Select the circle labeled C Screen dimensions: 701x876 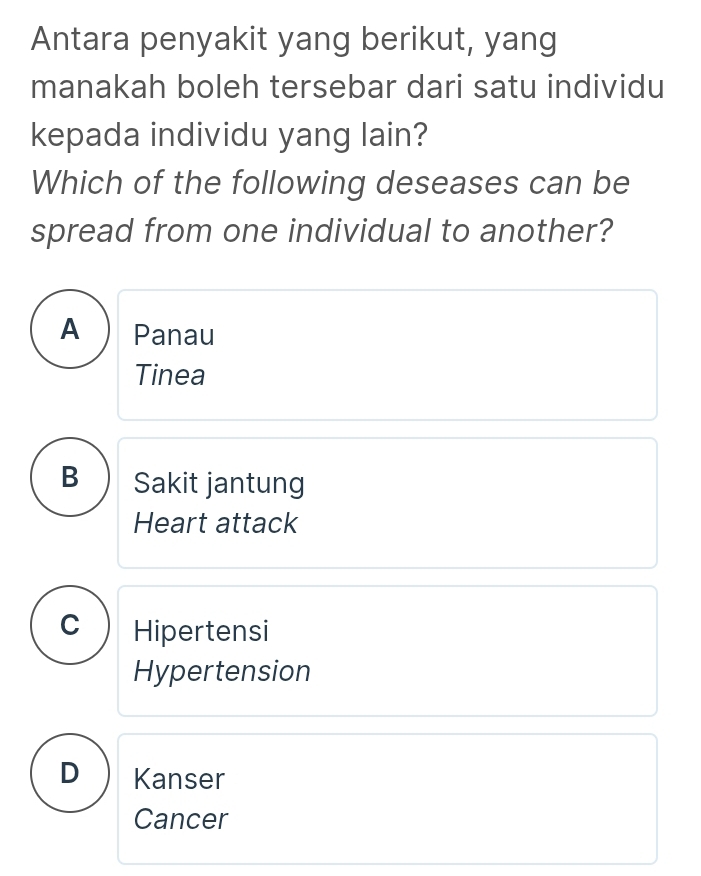point(69,625)
